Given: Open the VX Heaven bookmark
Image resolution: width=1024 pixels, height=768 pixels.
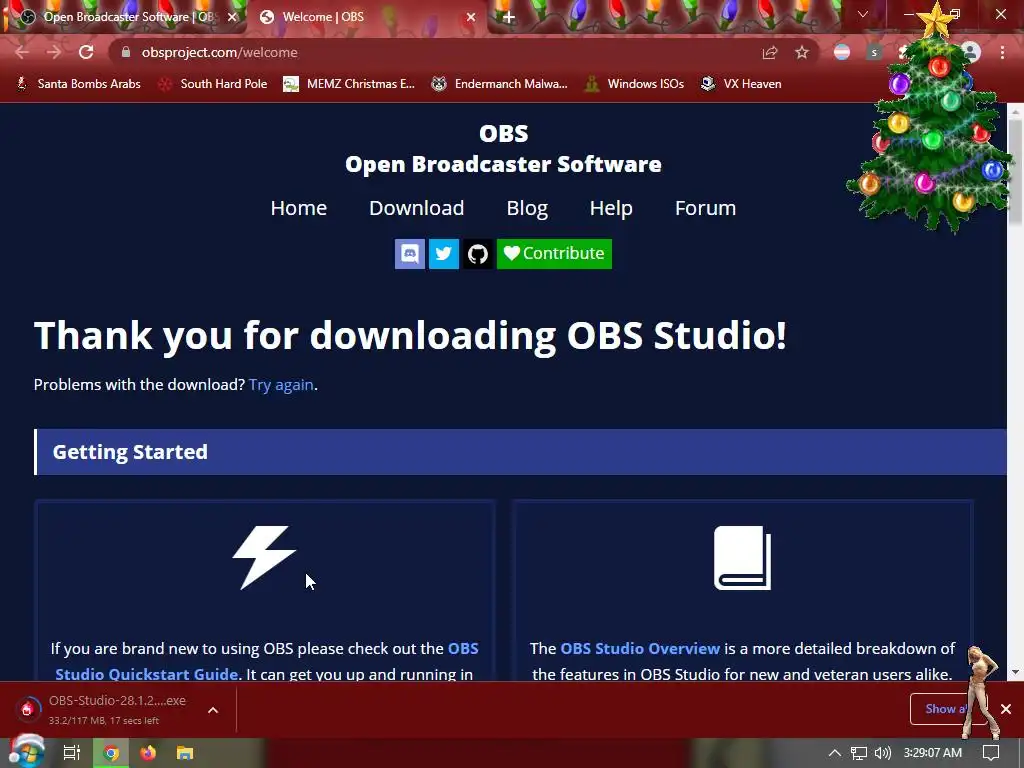Looking at the screenshot, I should (741, 84).
